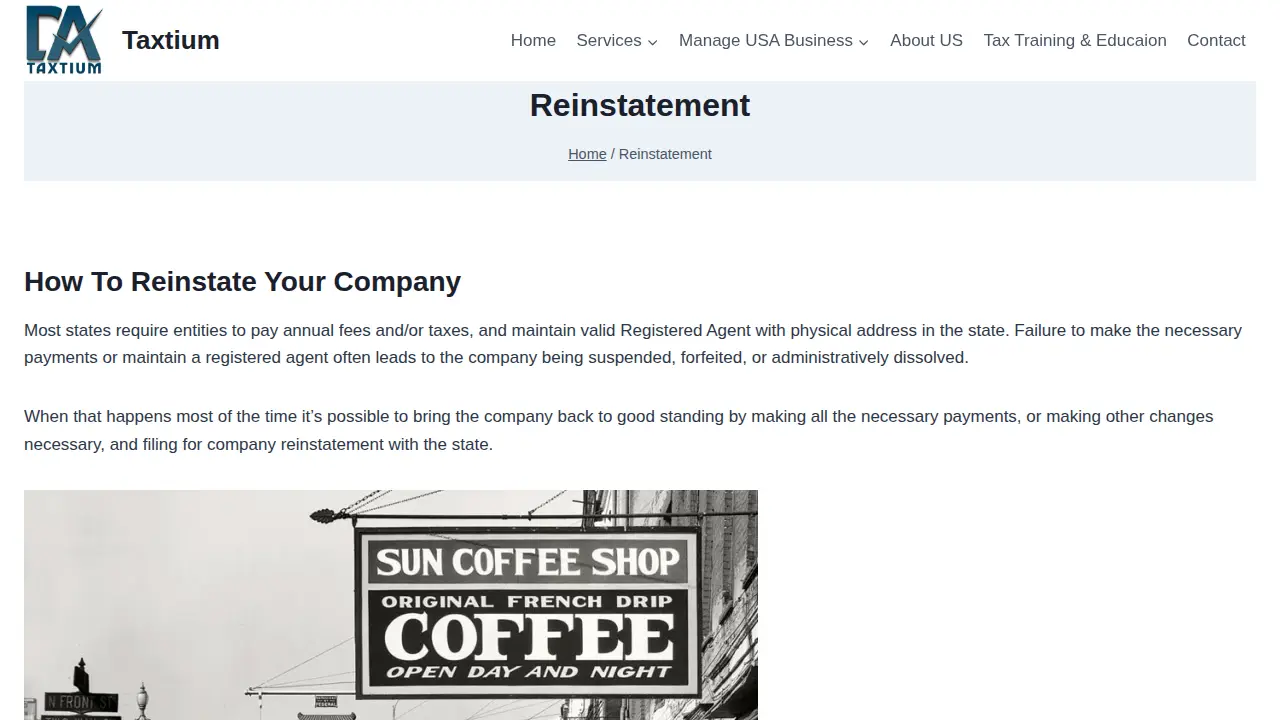
Task: Click the How To Reinstate Your Company heading
Action: [242, 281]
